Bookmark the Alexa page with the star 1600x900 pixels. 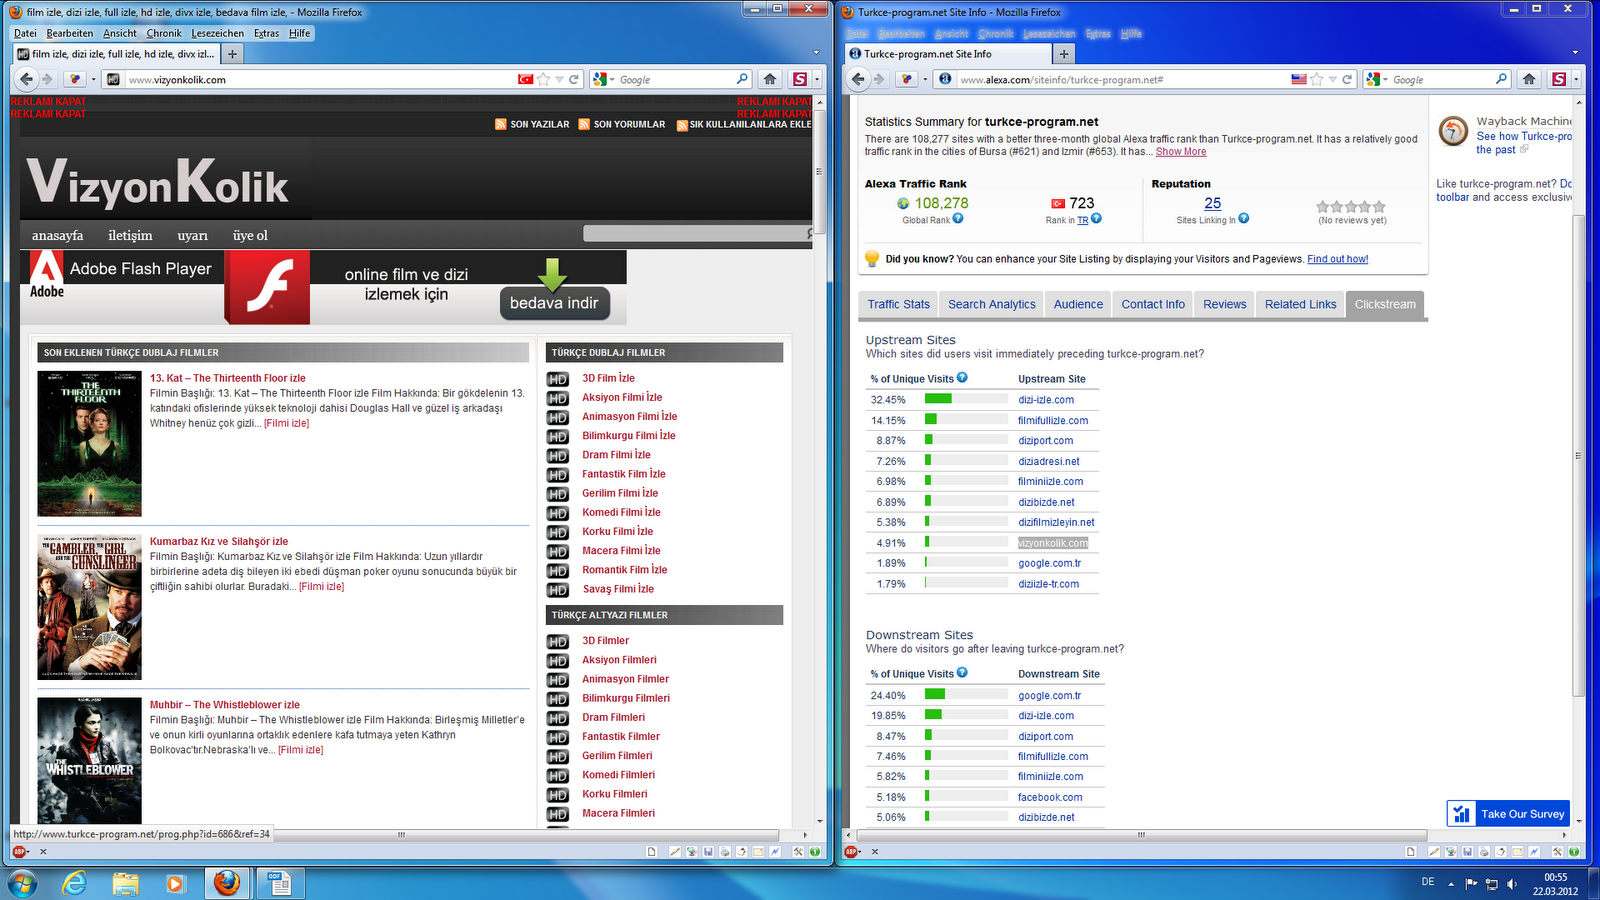coord(1317,79)
